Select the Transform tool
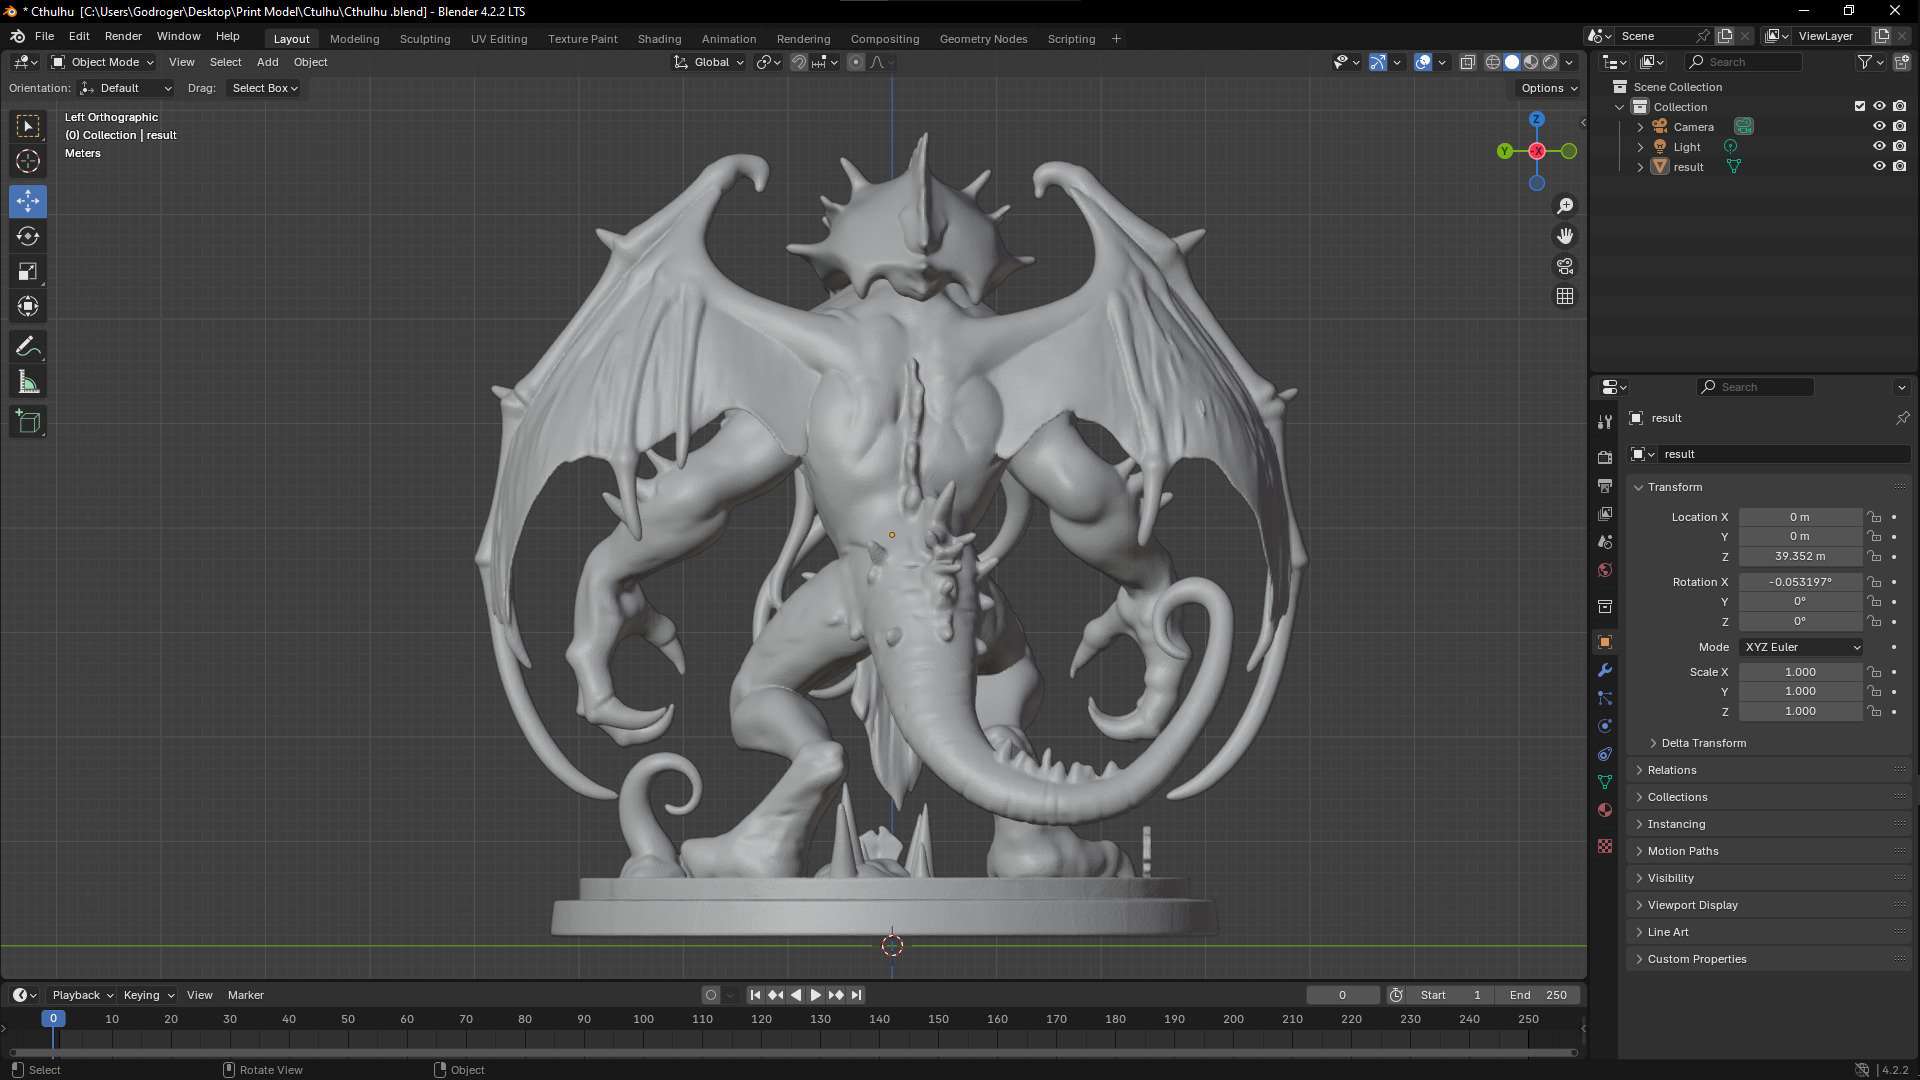The width and height of the screenshot is (1920, 1080). coord(28,306)
